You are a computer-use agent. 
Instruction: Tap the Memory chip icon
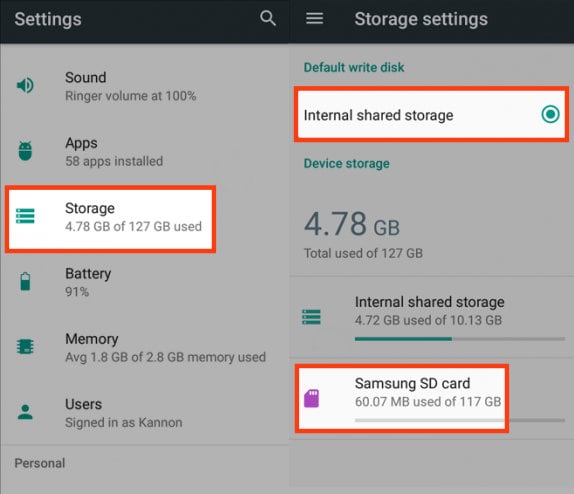click(25, 346)
